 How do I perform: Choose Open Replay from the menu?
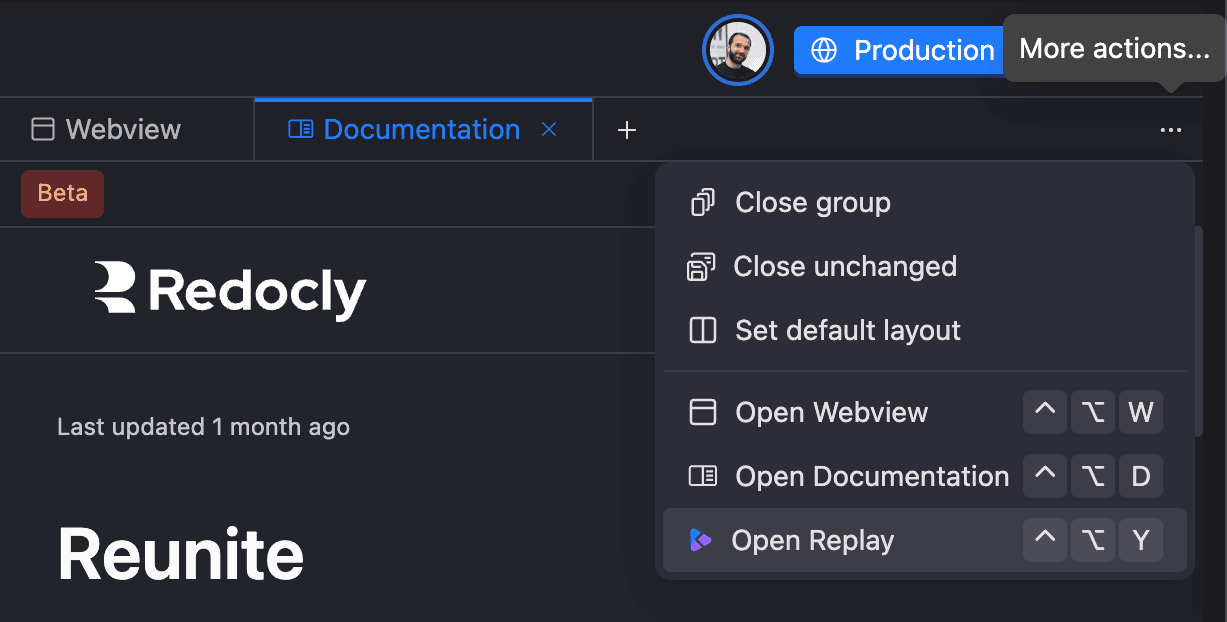tap(925, 540)
